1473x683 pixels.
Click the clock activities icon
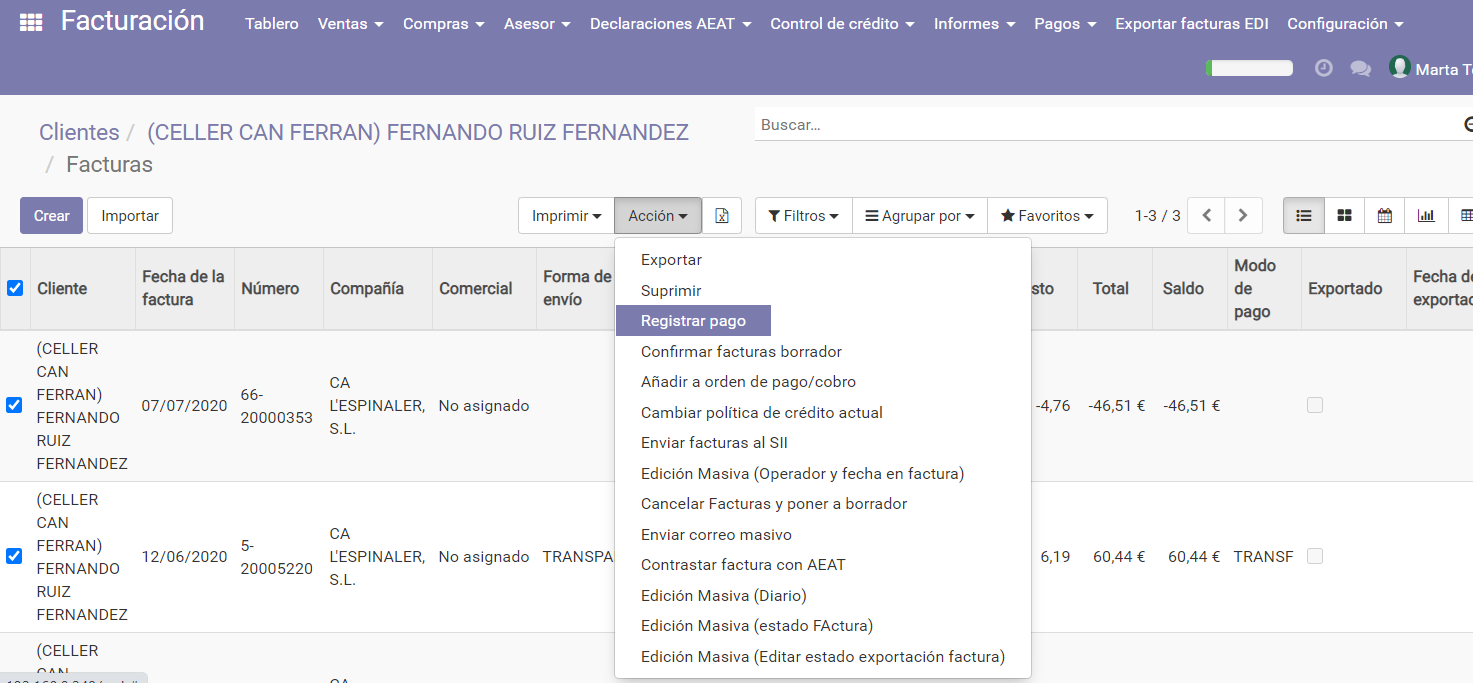click(x=1324, y=68)
